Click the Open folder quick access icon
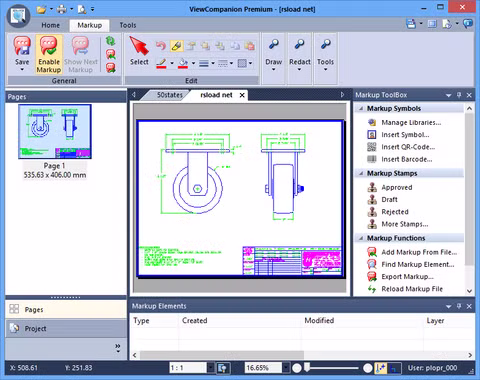The image size is (480, 380). point(41,9)
